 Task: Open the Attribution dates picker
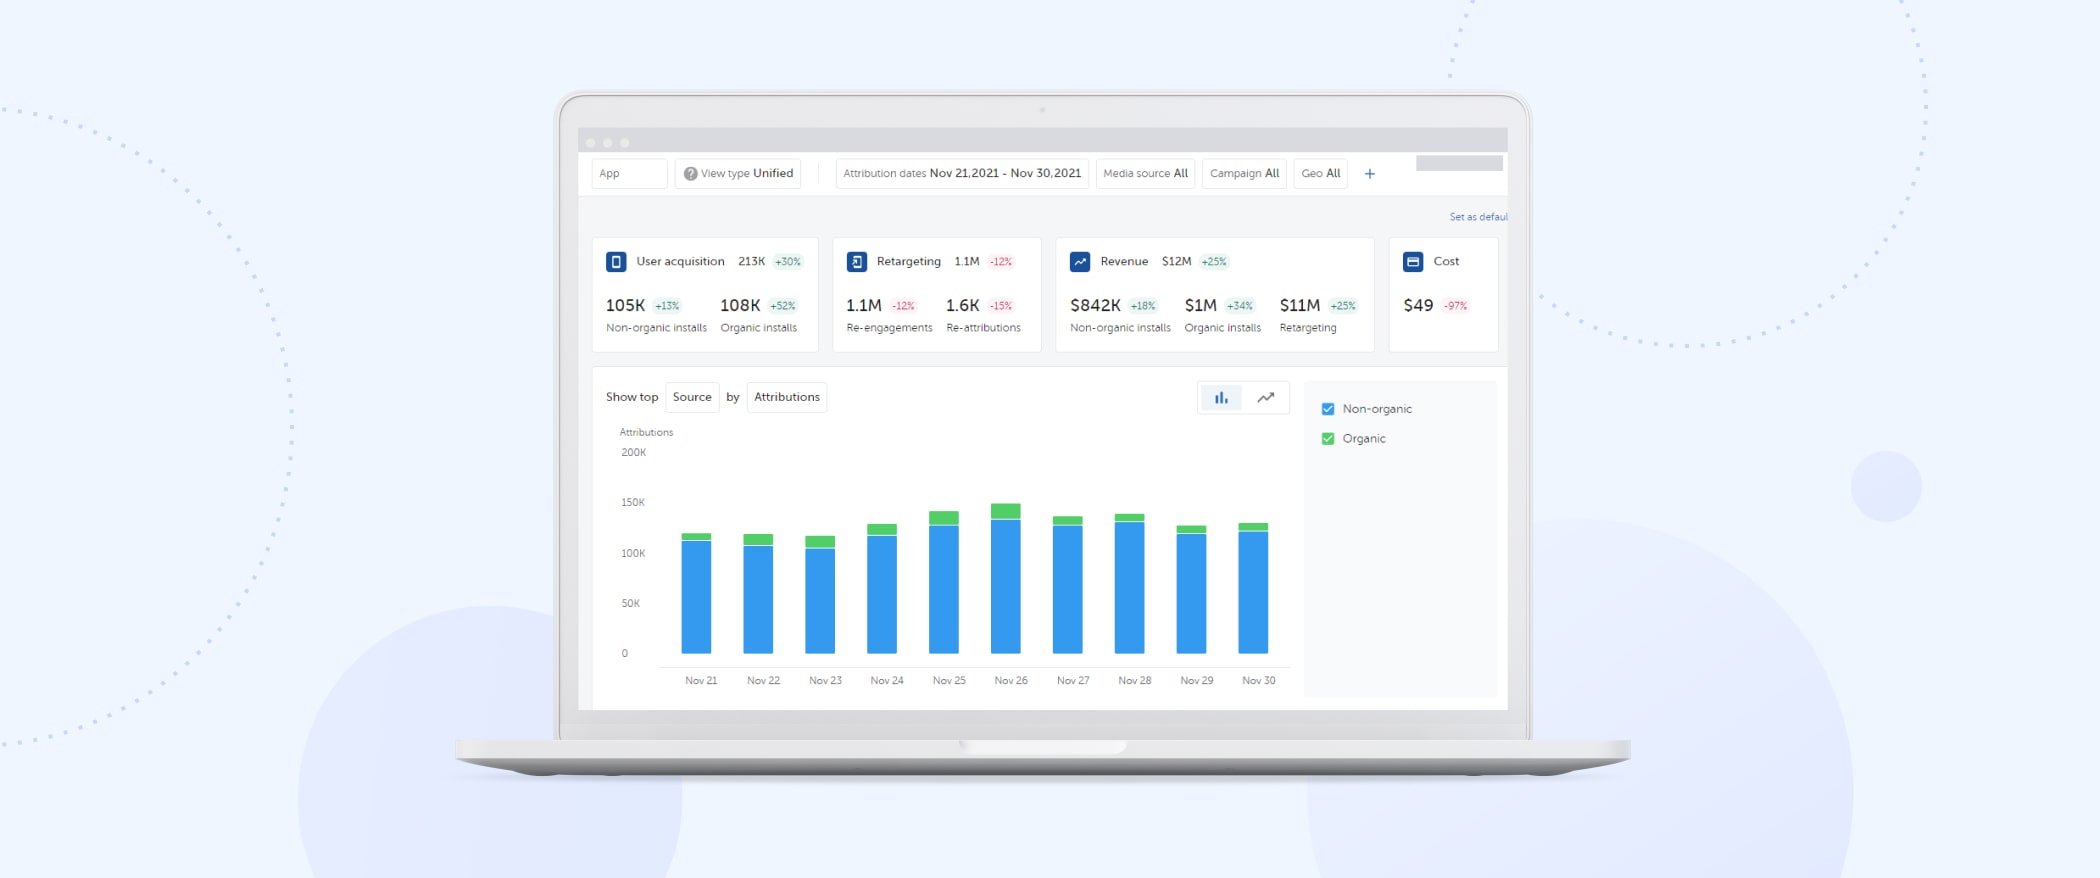[962, 174]
